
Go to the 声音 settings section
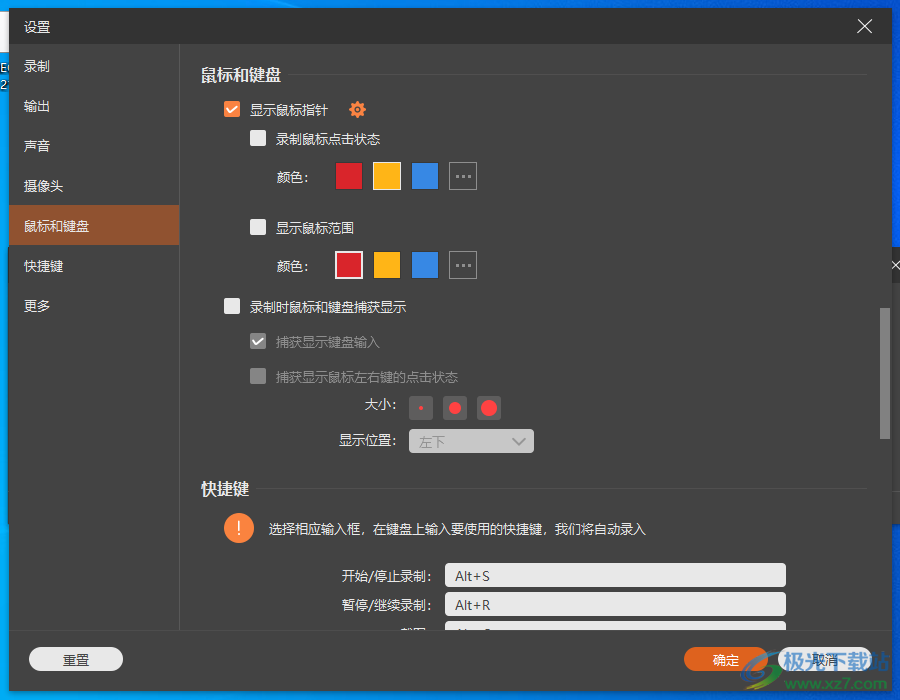point(94,146)
